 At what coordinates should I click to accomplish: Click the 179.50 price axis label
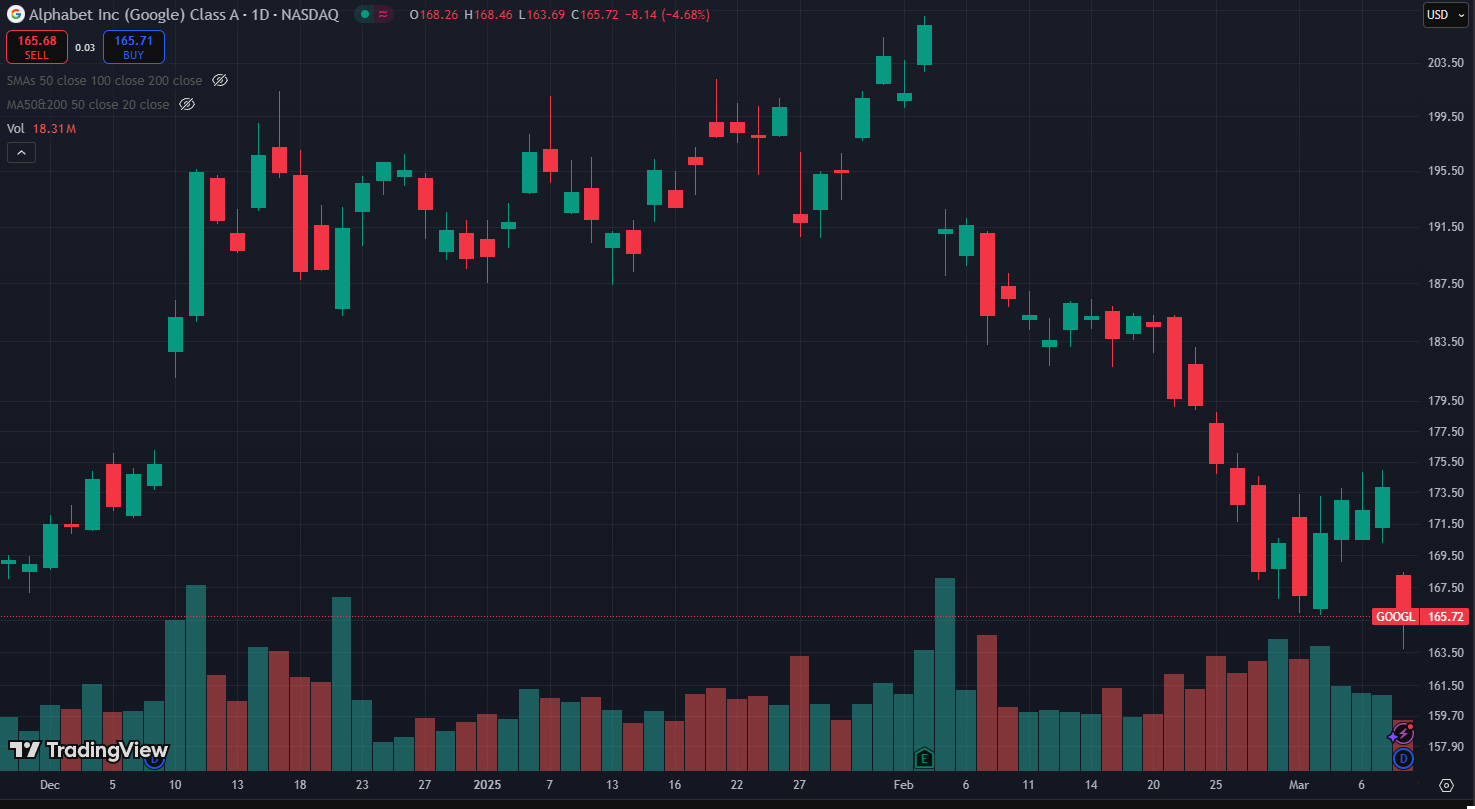pos(1445,401)
